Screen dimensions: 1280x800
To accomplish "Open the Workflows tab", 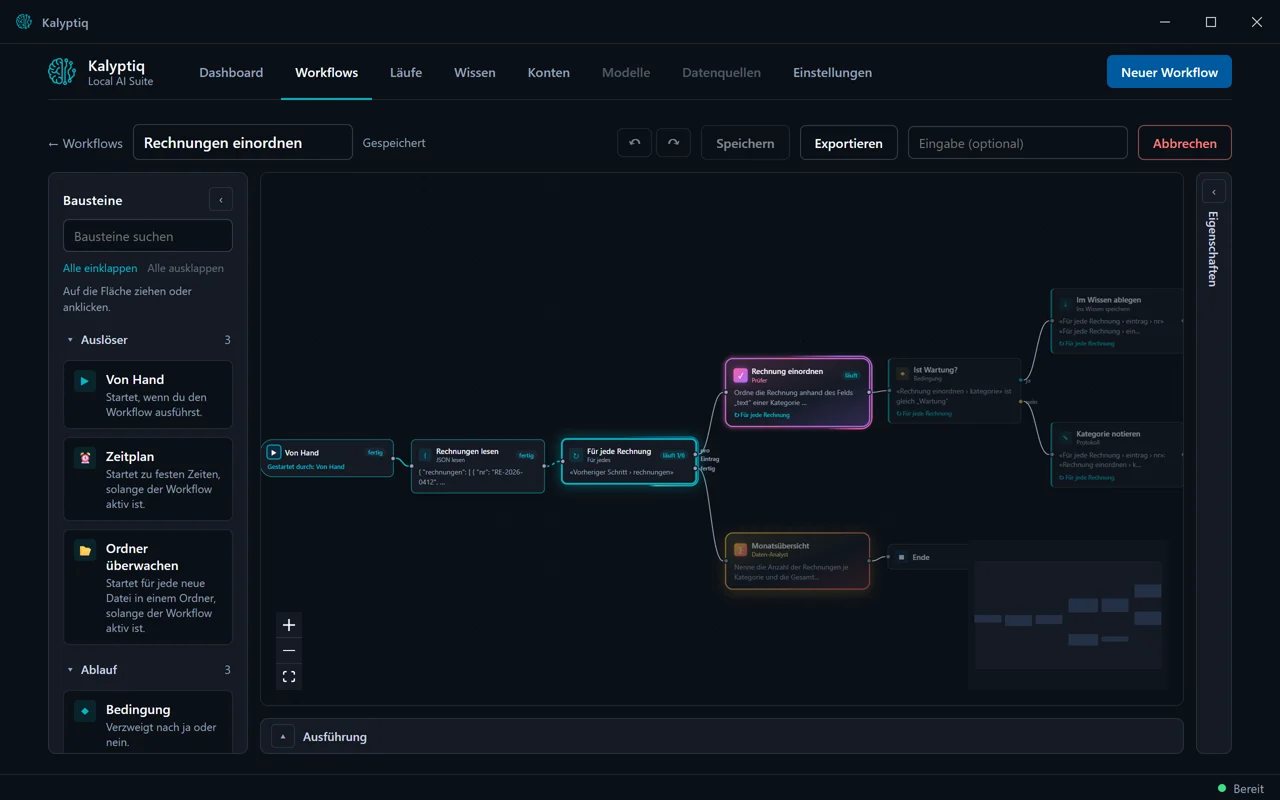I will click(326, 73).
